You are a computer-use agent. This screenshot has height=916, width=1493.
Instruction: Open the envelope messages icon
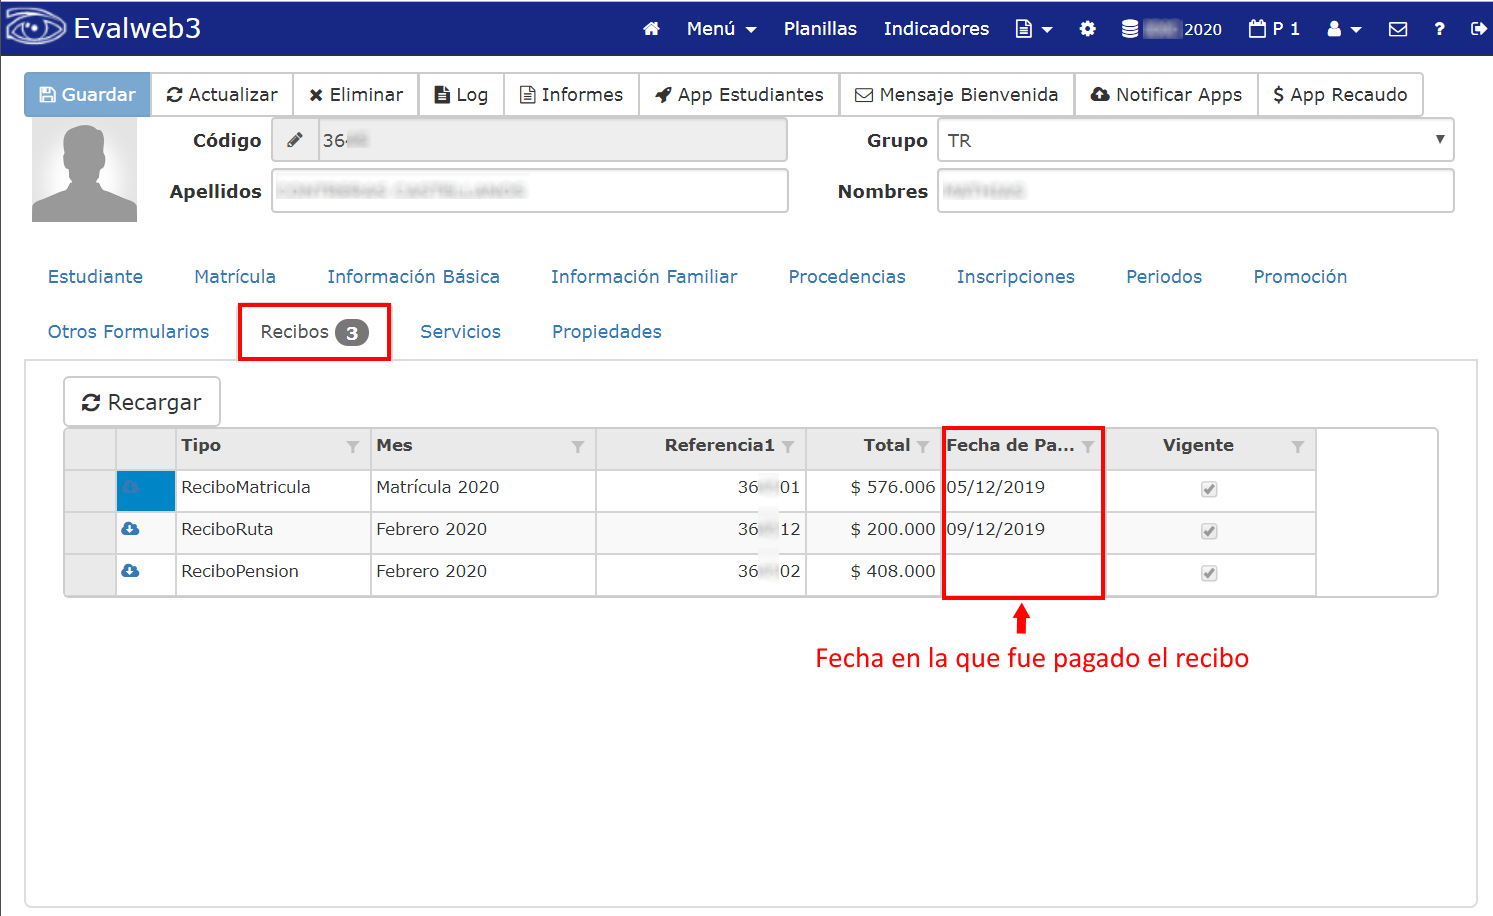click(x=1398, y=29)
